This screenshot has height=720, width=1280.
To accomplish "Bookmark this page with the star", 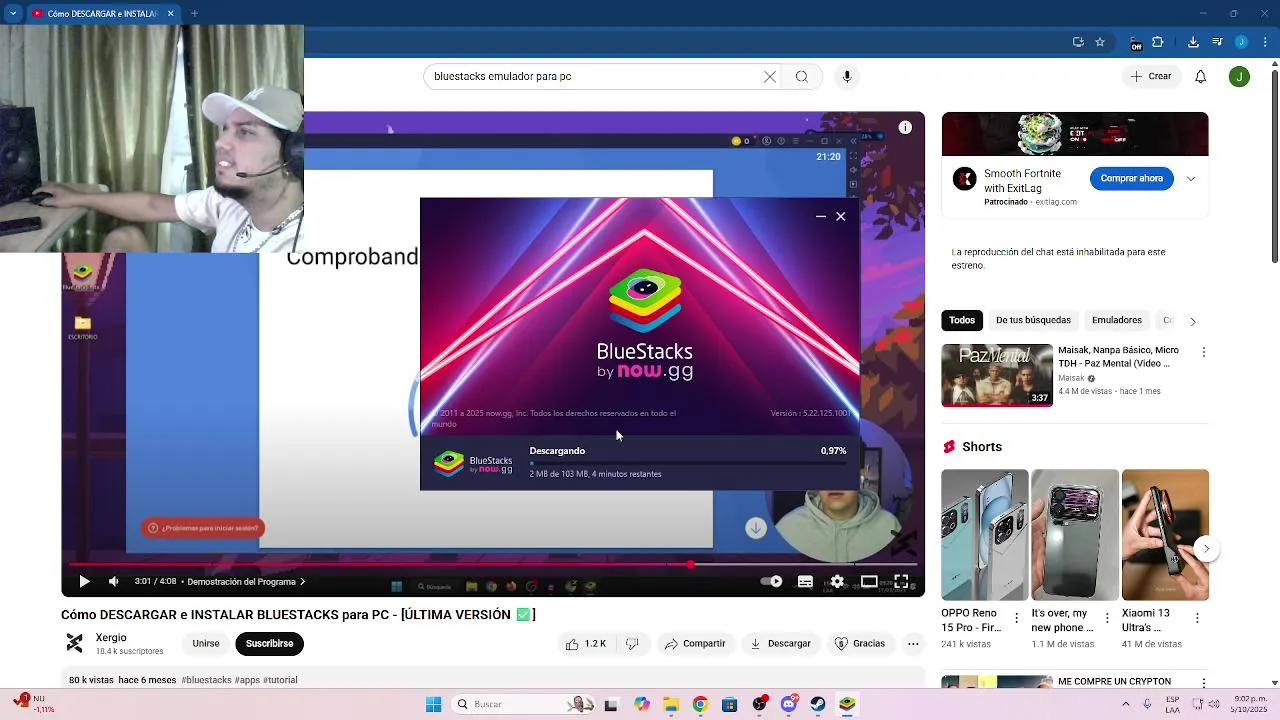I will (x=1100, y=42).
